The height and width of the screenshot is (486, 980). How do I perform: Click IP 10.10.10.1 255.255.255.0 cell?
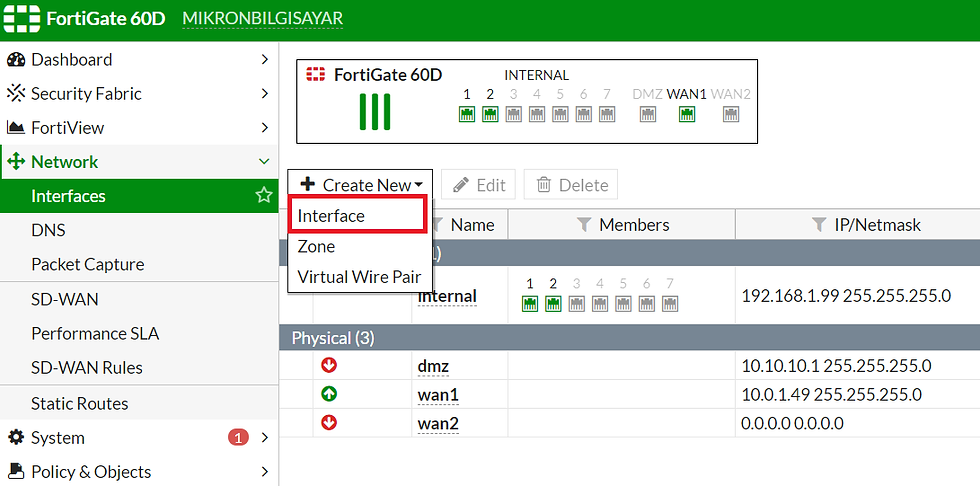click(x=836, y=365)
